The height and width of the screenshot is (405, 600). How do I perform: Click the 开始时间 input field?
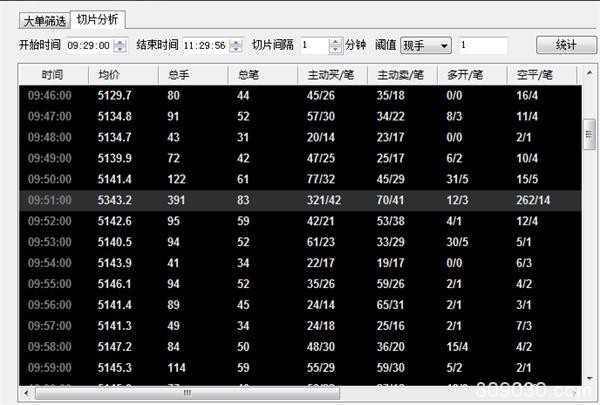(x=88, y=46)
